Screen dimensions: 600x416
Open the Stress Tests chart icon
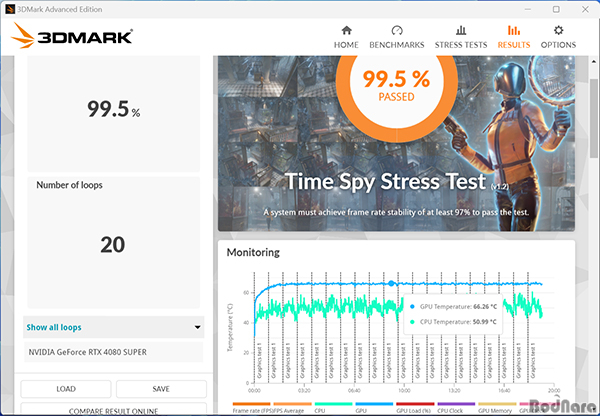point(461,30)
